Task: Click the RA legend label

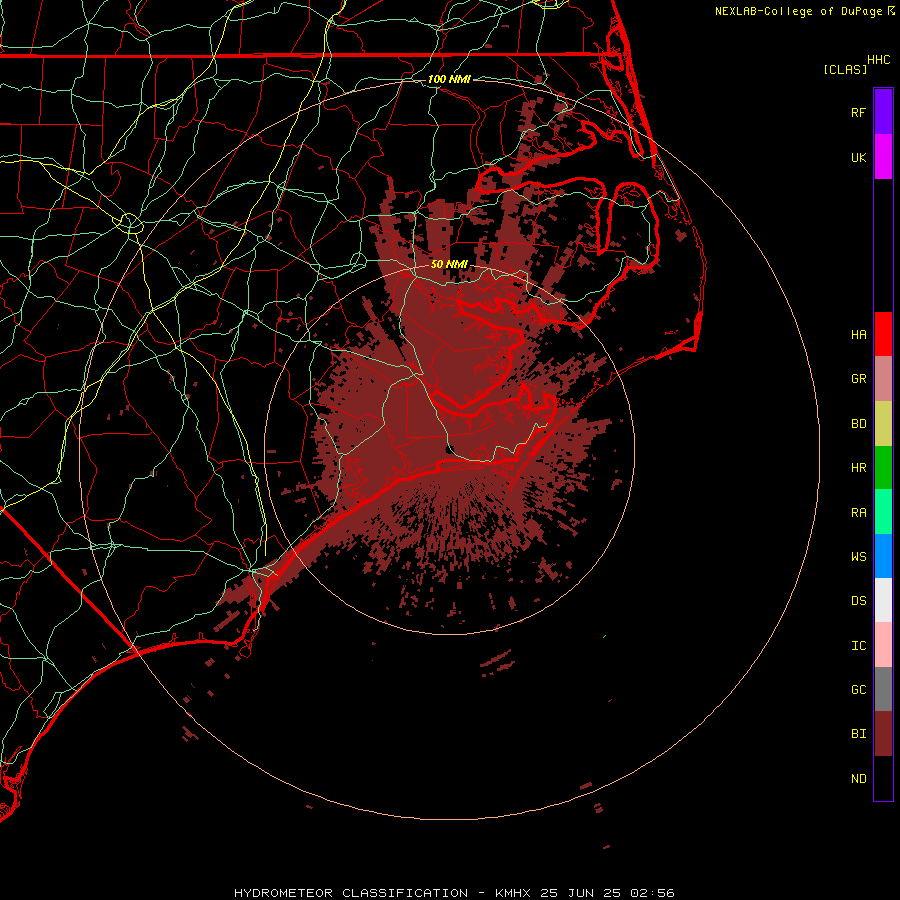Action: pos(858,513)
